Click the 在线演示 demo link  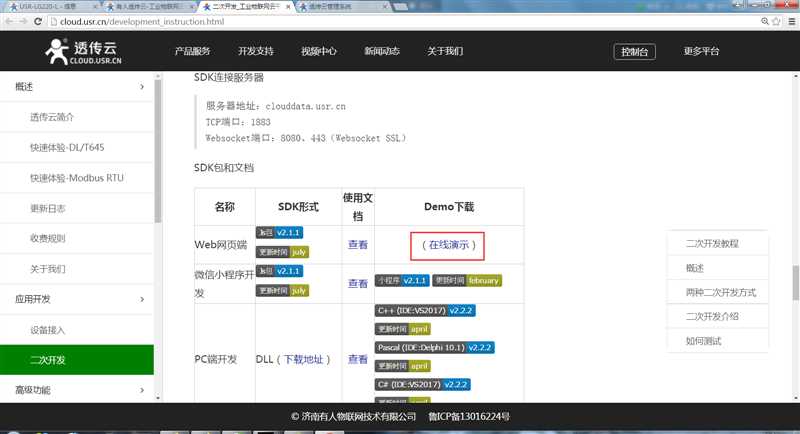click(448, 245)
